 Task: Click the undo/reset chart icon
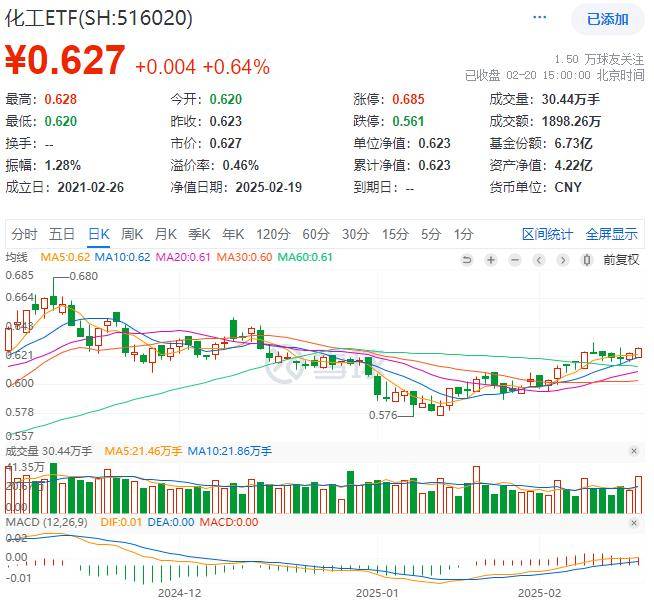point(467,260)
